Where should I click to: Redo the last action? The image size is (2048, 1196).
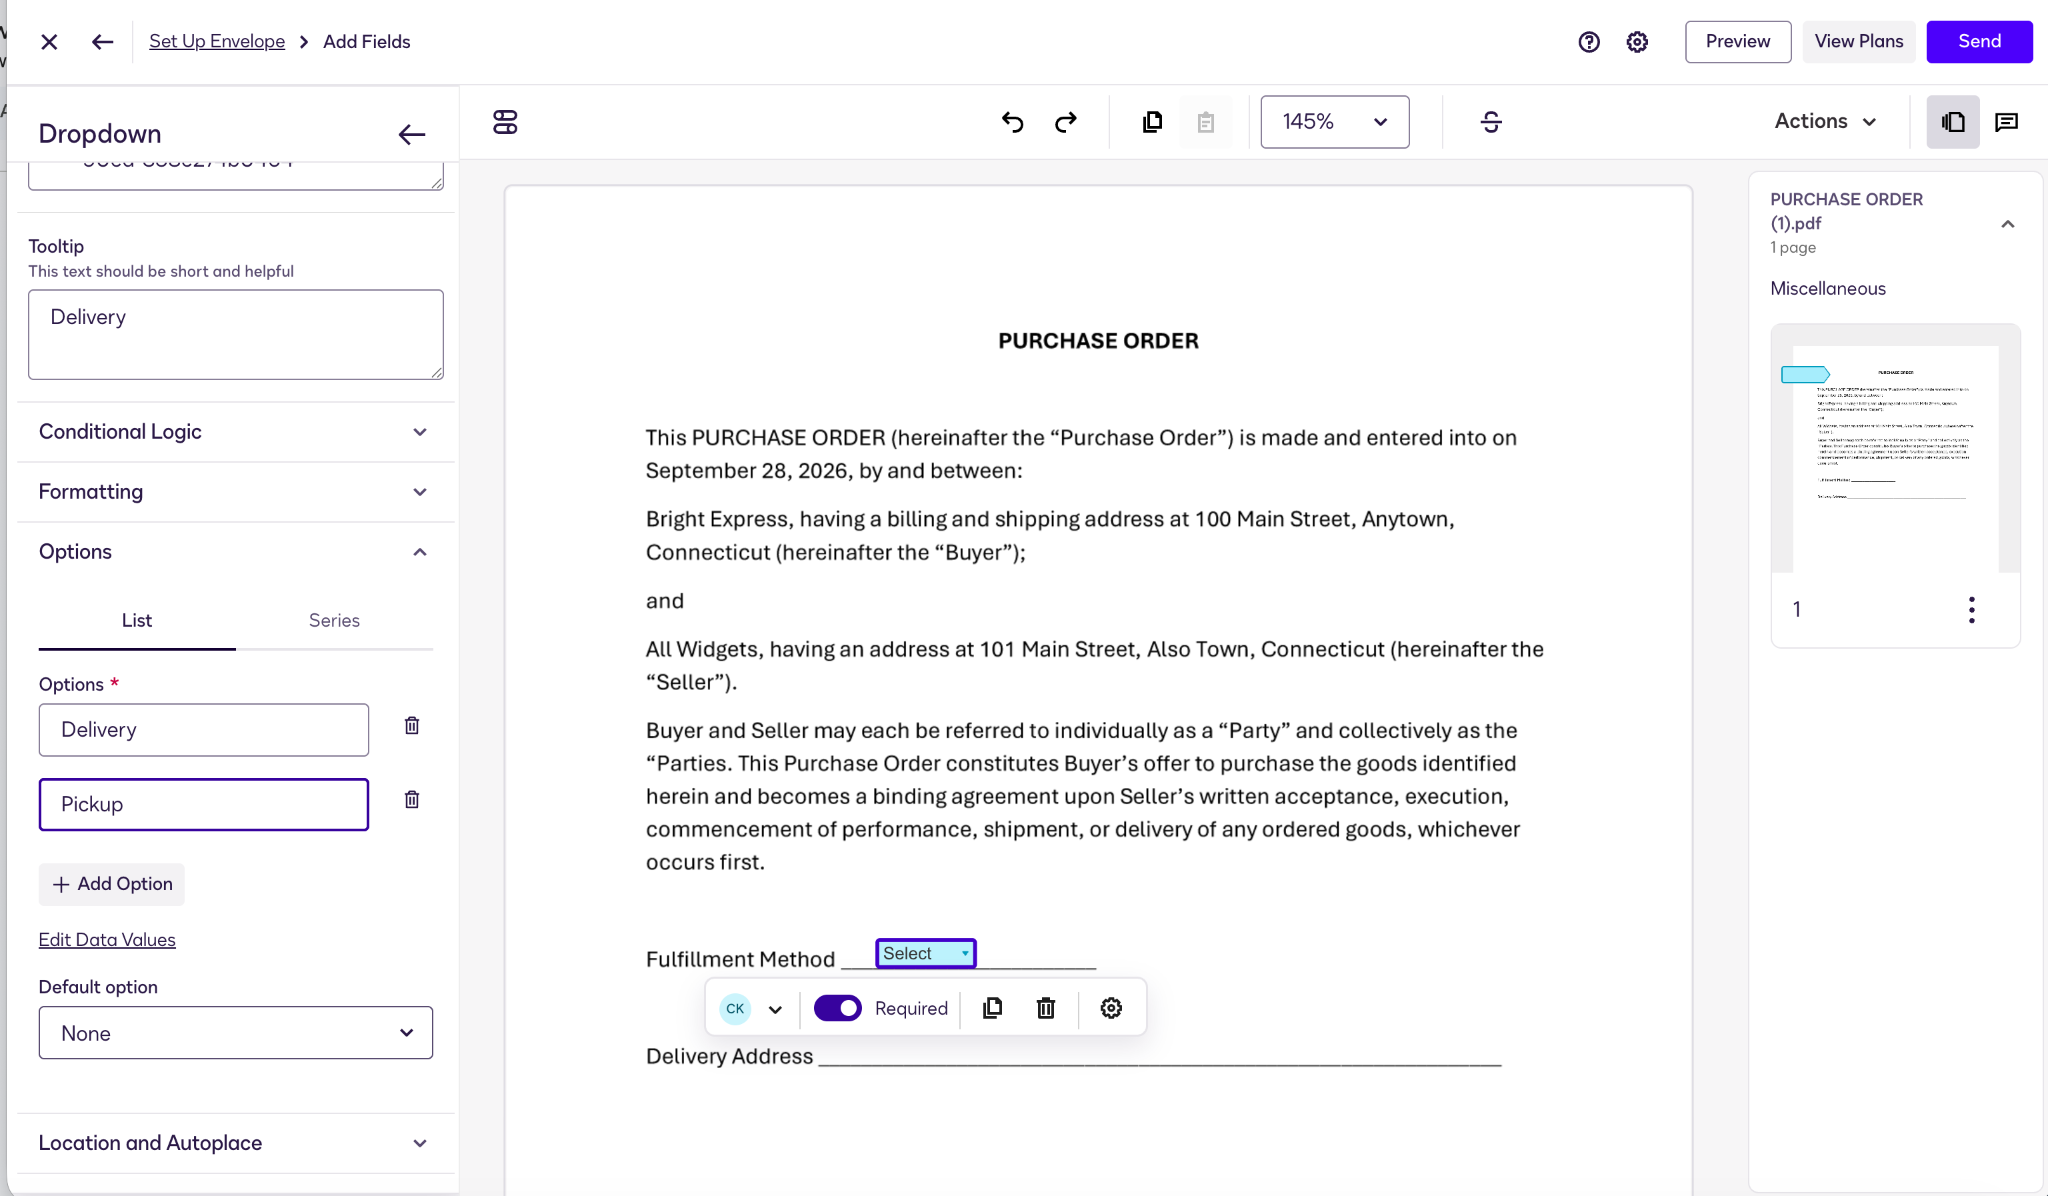pyautogui.click(x=1066, y=122)
